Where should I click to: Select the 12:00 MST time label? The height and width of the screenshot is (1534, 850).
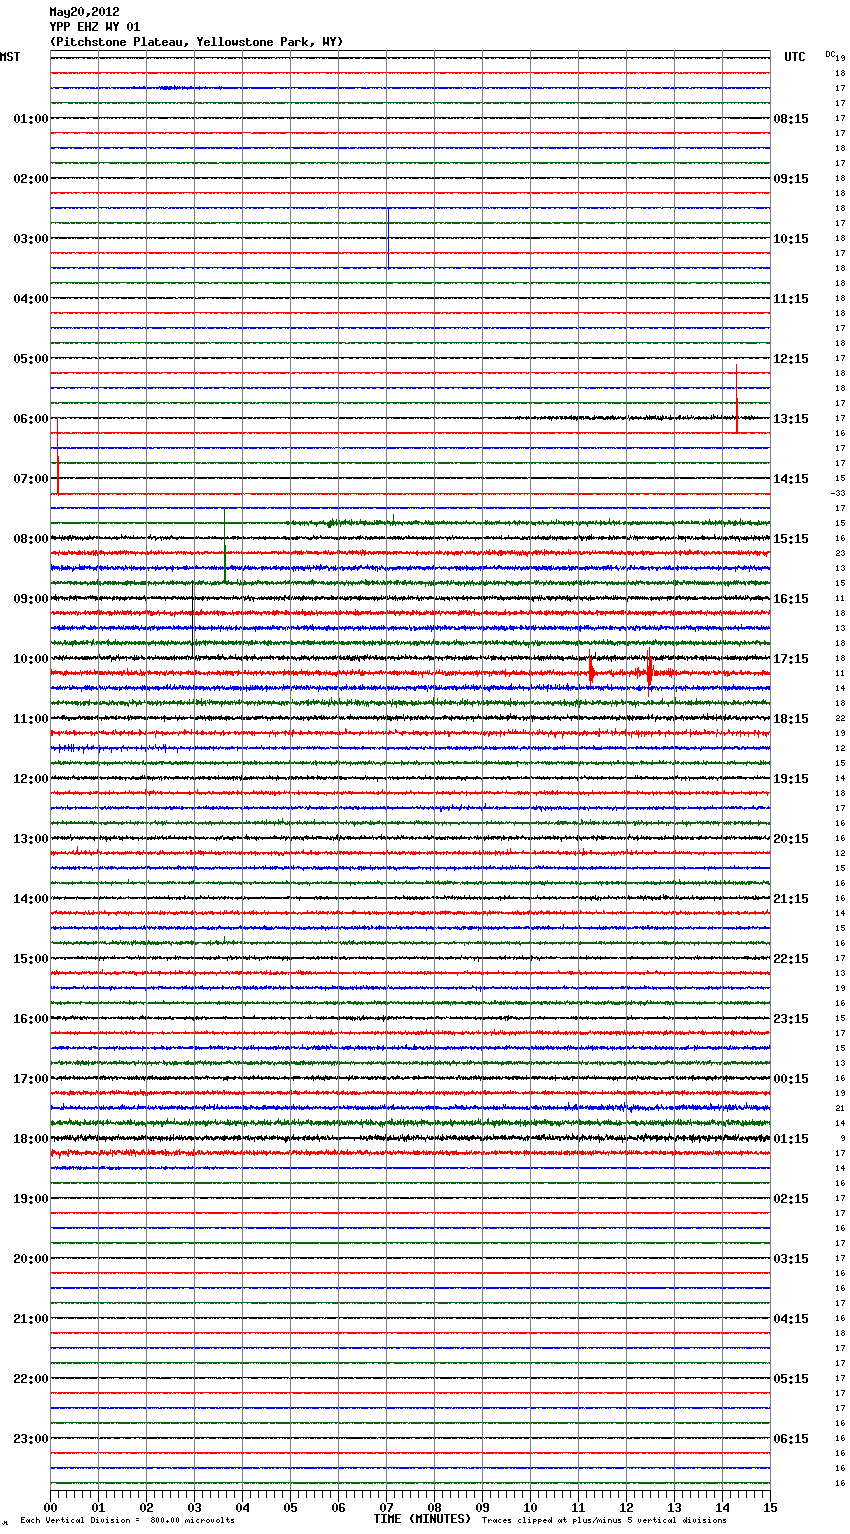[31, 779]
